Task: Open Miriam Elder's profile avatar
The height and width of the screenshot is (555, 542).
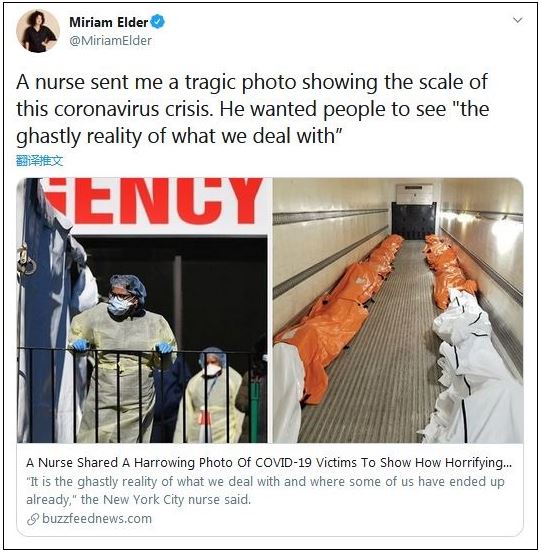Action: [x=38, y=31]
